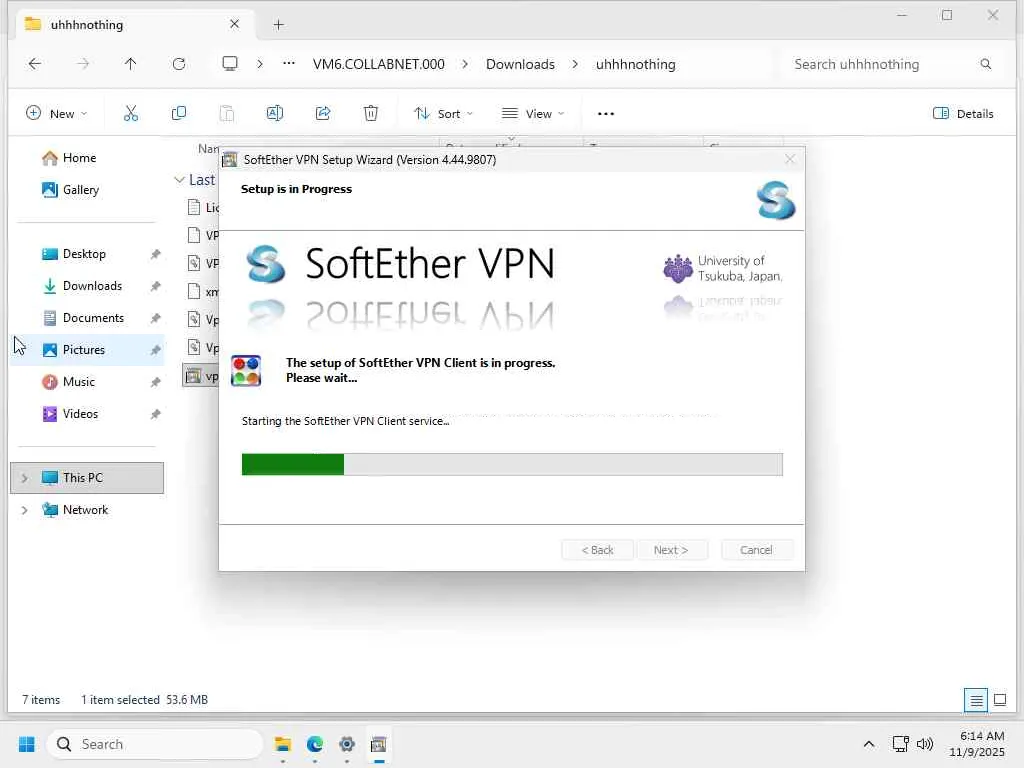Viewport: 1024px width, 768px height.
Task: Click the Delete trash icon
Action: pos(371,114)
